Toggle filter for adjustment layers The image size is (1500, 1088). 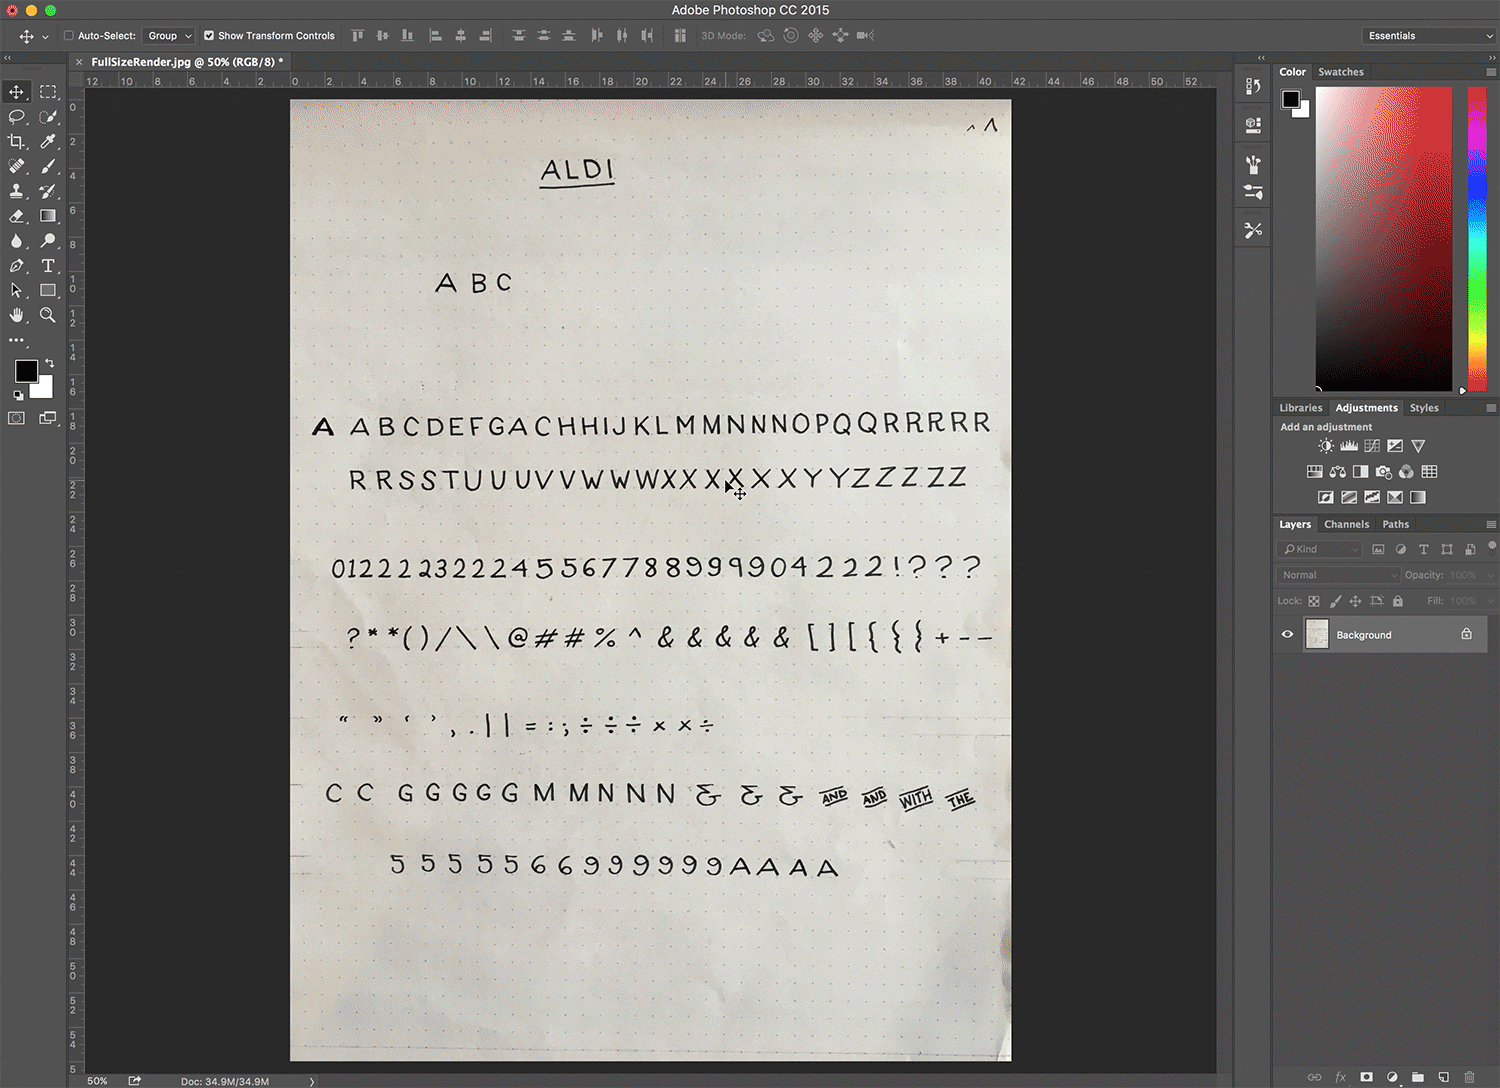[1401, 549]
